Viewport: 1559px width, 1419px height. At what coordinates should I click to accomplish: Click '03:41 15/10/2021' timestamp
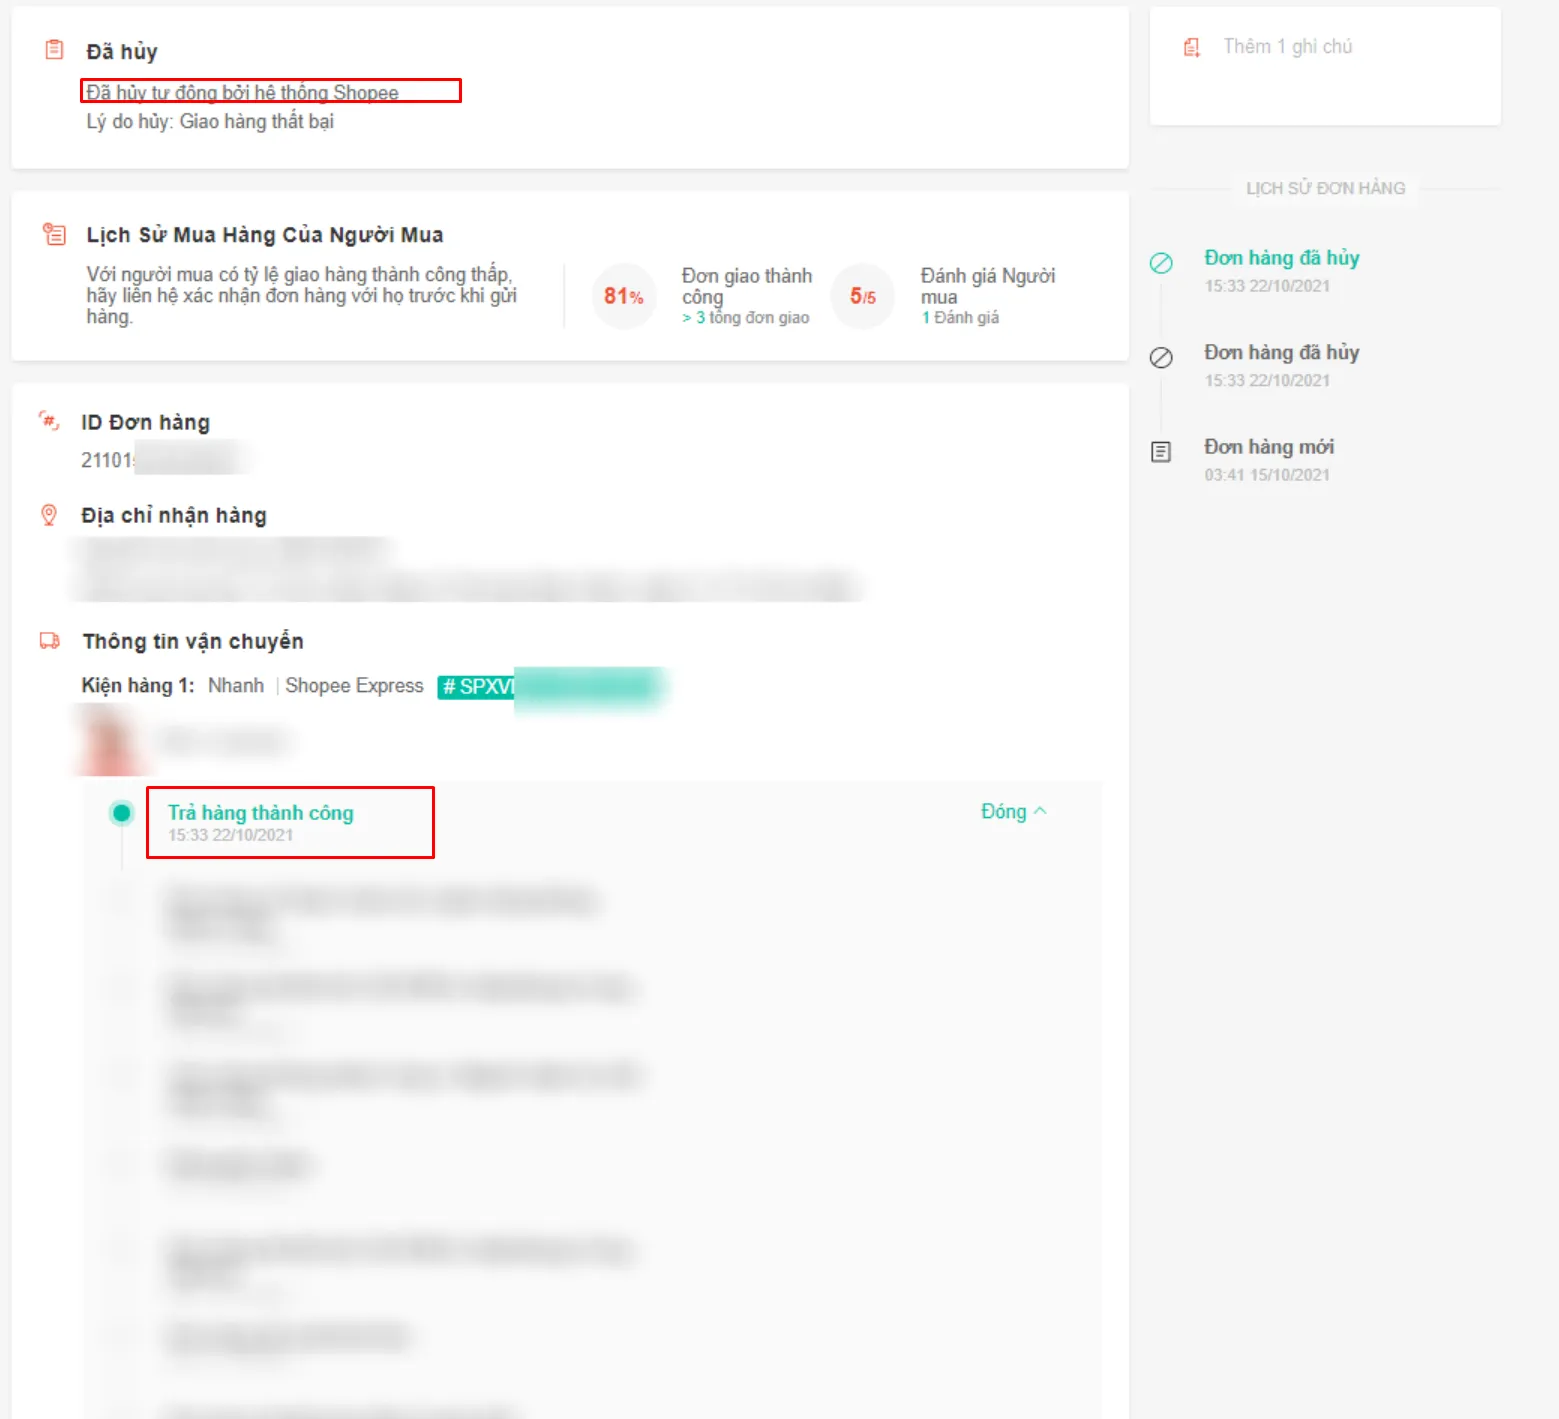pos(1267,475)
